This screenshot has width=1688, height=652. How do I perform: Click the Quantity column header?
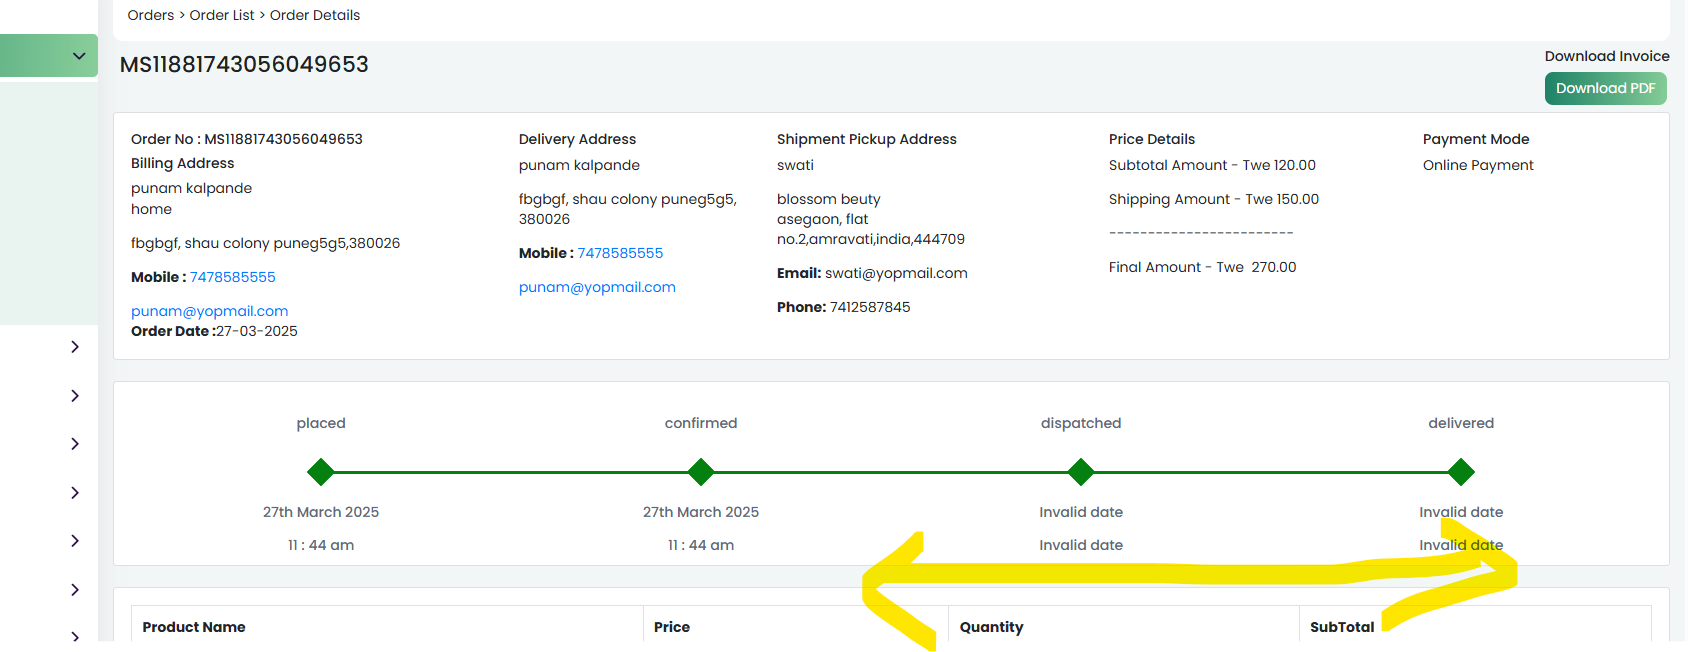click(991, 627)
